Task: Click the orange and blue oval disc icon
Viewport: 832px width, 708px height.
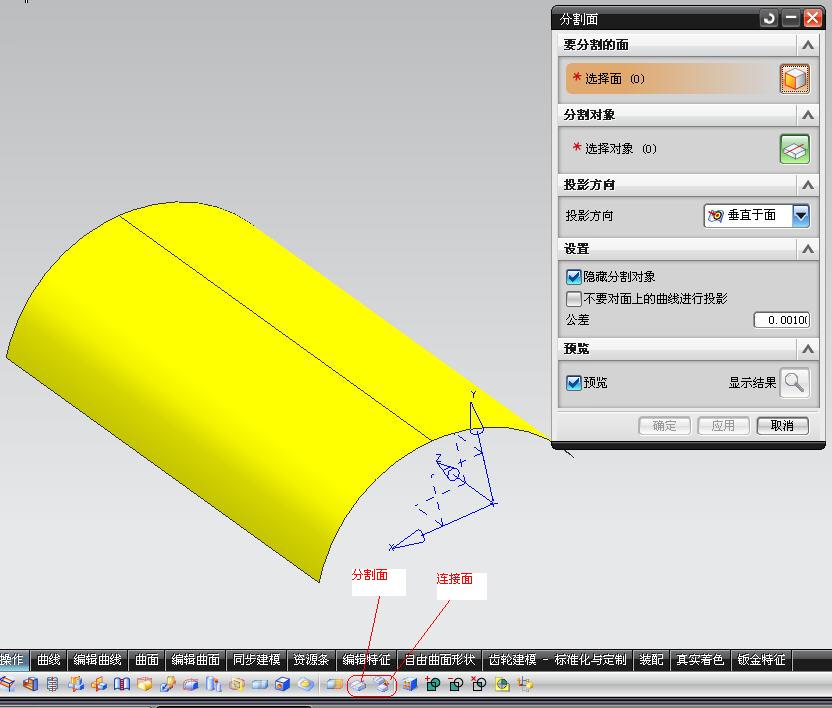Action: (x=305, y=685)
